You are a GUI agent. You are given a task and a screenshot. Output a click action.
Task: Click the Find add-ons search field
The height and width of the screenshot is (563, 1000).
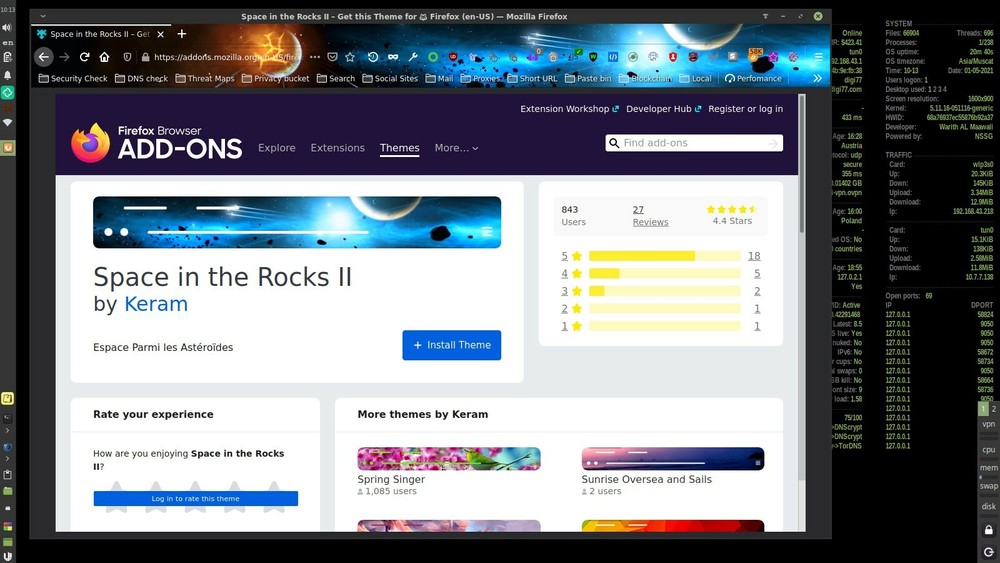pyautogui.click(x=694, y=143)
